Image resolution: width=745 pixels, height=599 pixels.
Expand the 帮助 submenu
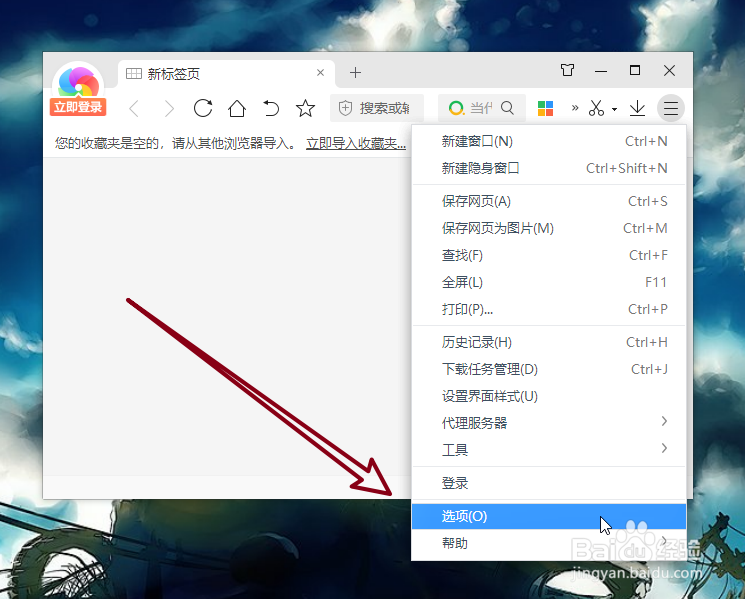click(x=549, y=543)
